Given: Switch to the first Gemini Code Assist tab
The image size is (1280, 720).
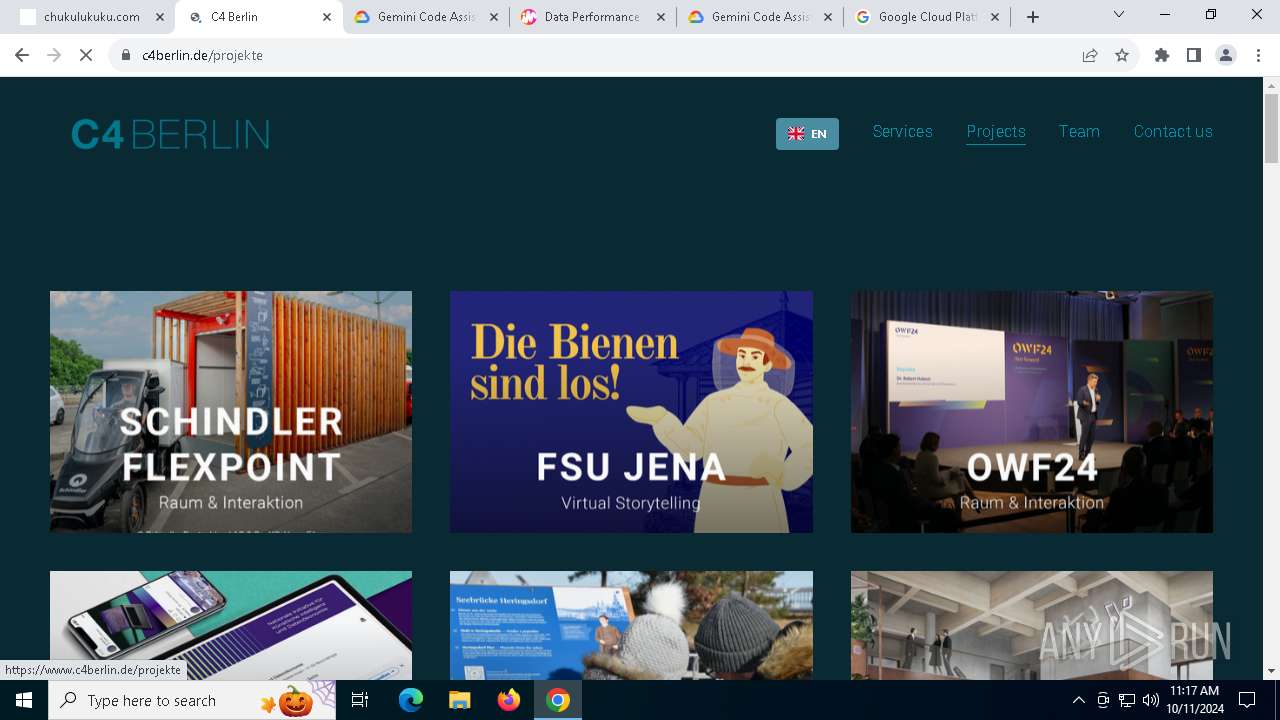Looking at the screenshot, I should (426, 17).
